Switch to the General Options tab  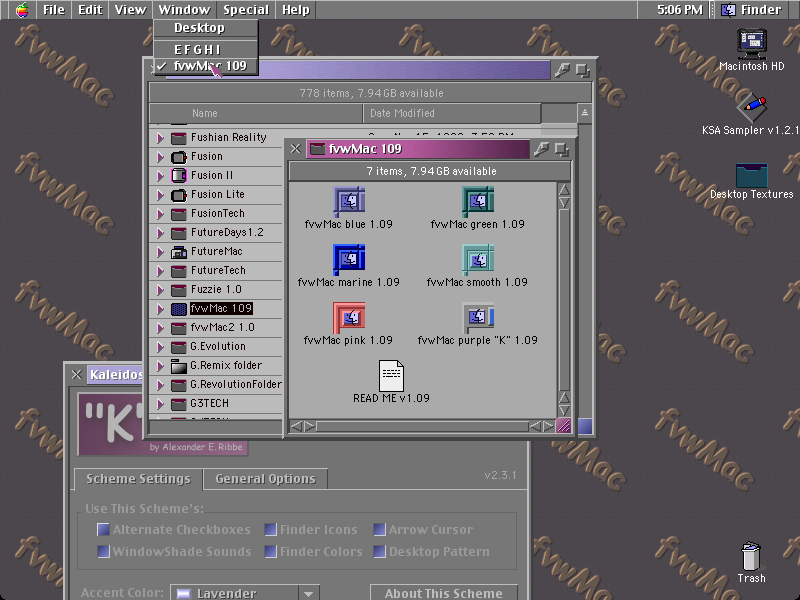tap(265, 479)
